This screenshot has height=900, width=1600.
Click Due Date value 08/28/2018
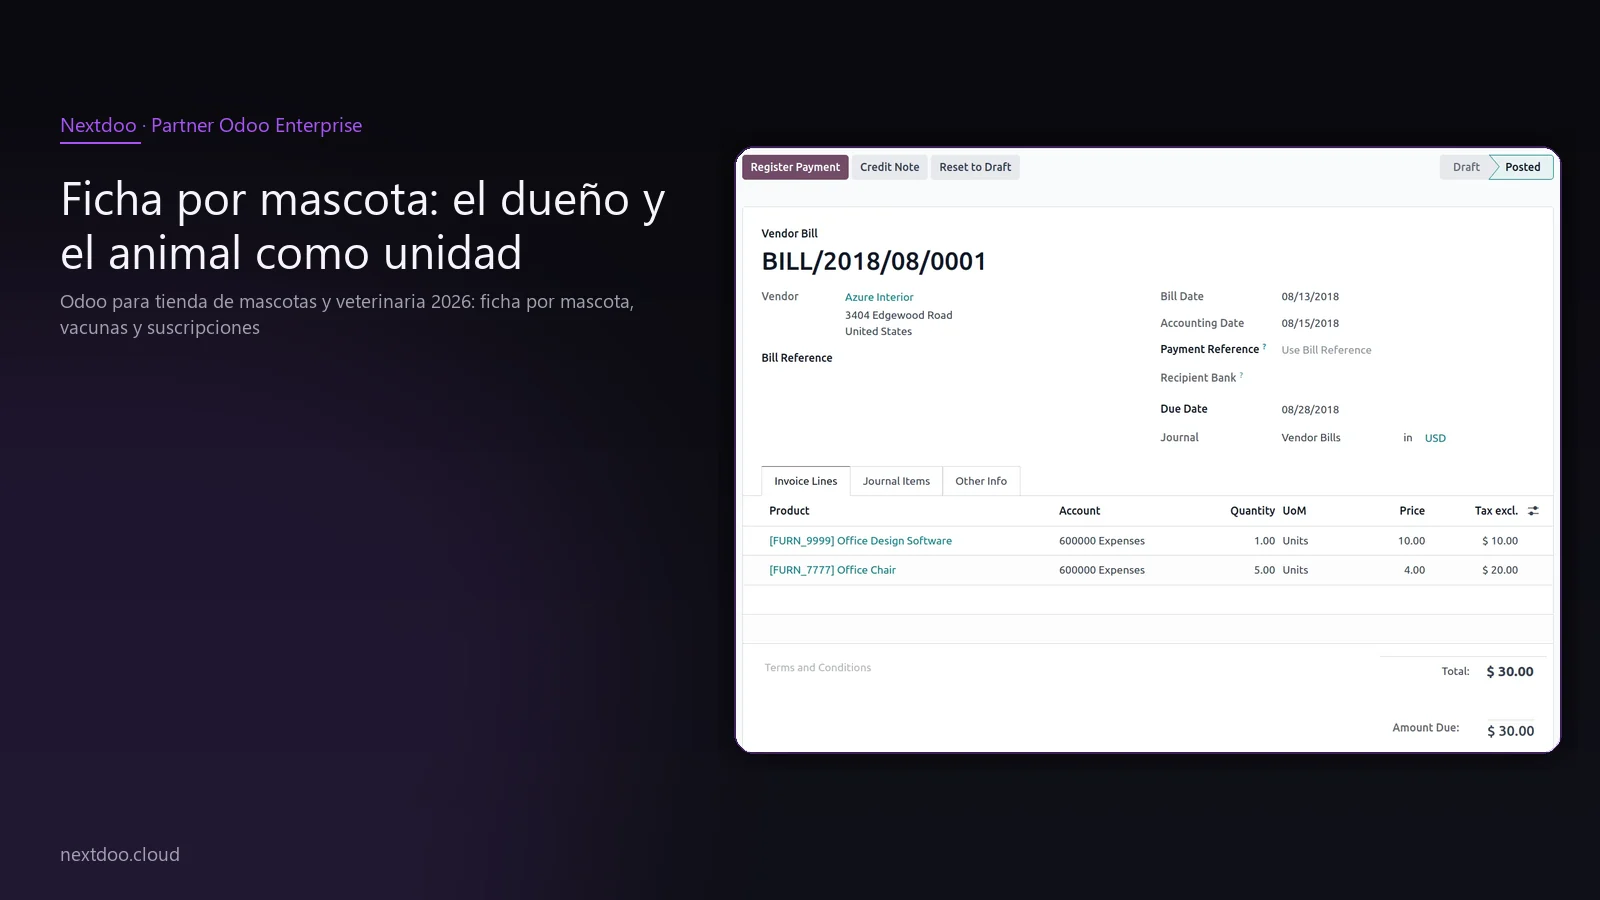click(x=1310, y=410)
